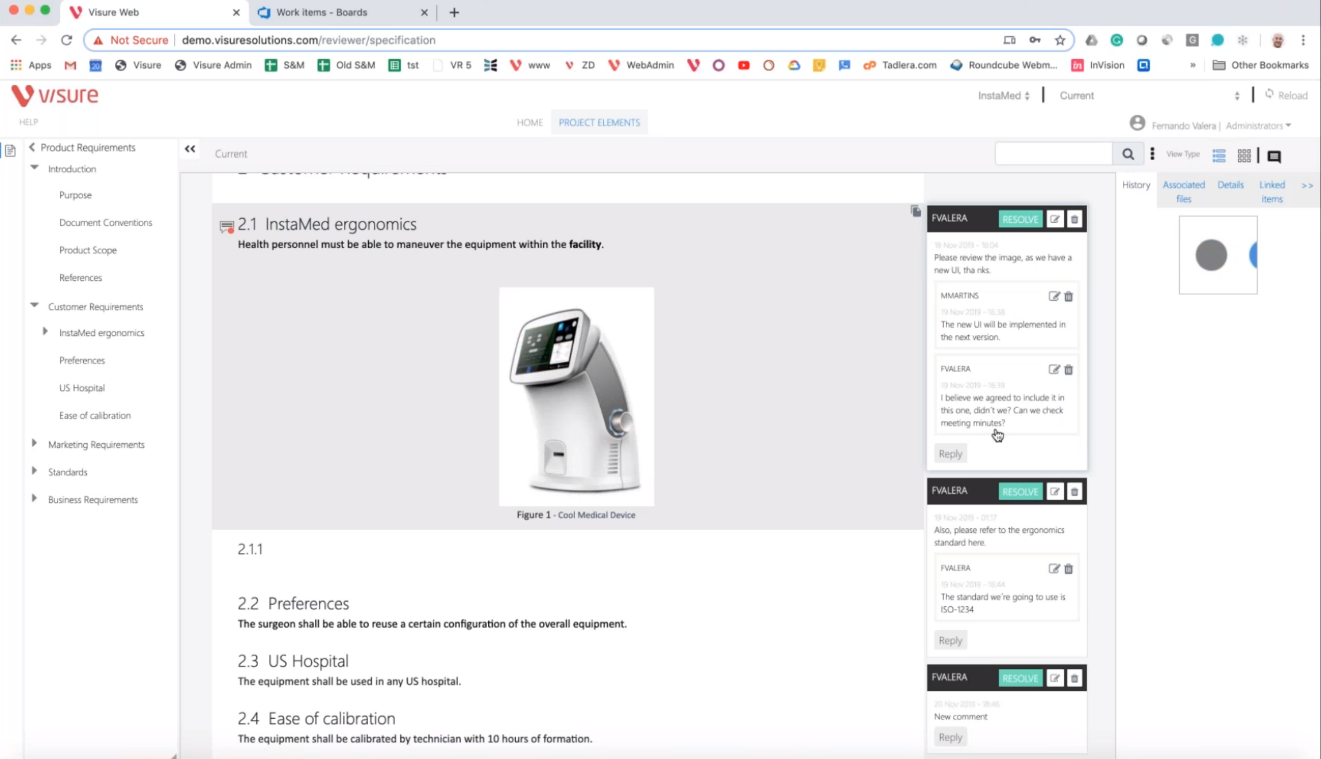
Task: Open the InstaMed project dropdown
Action: pyautogui.click(x=1004, y=96)
